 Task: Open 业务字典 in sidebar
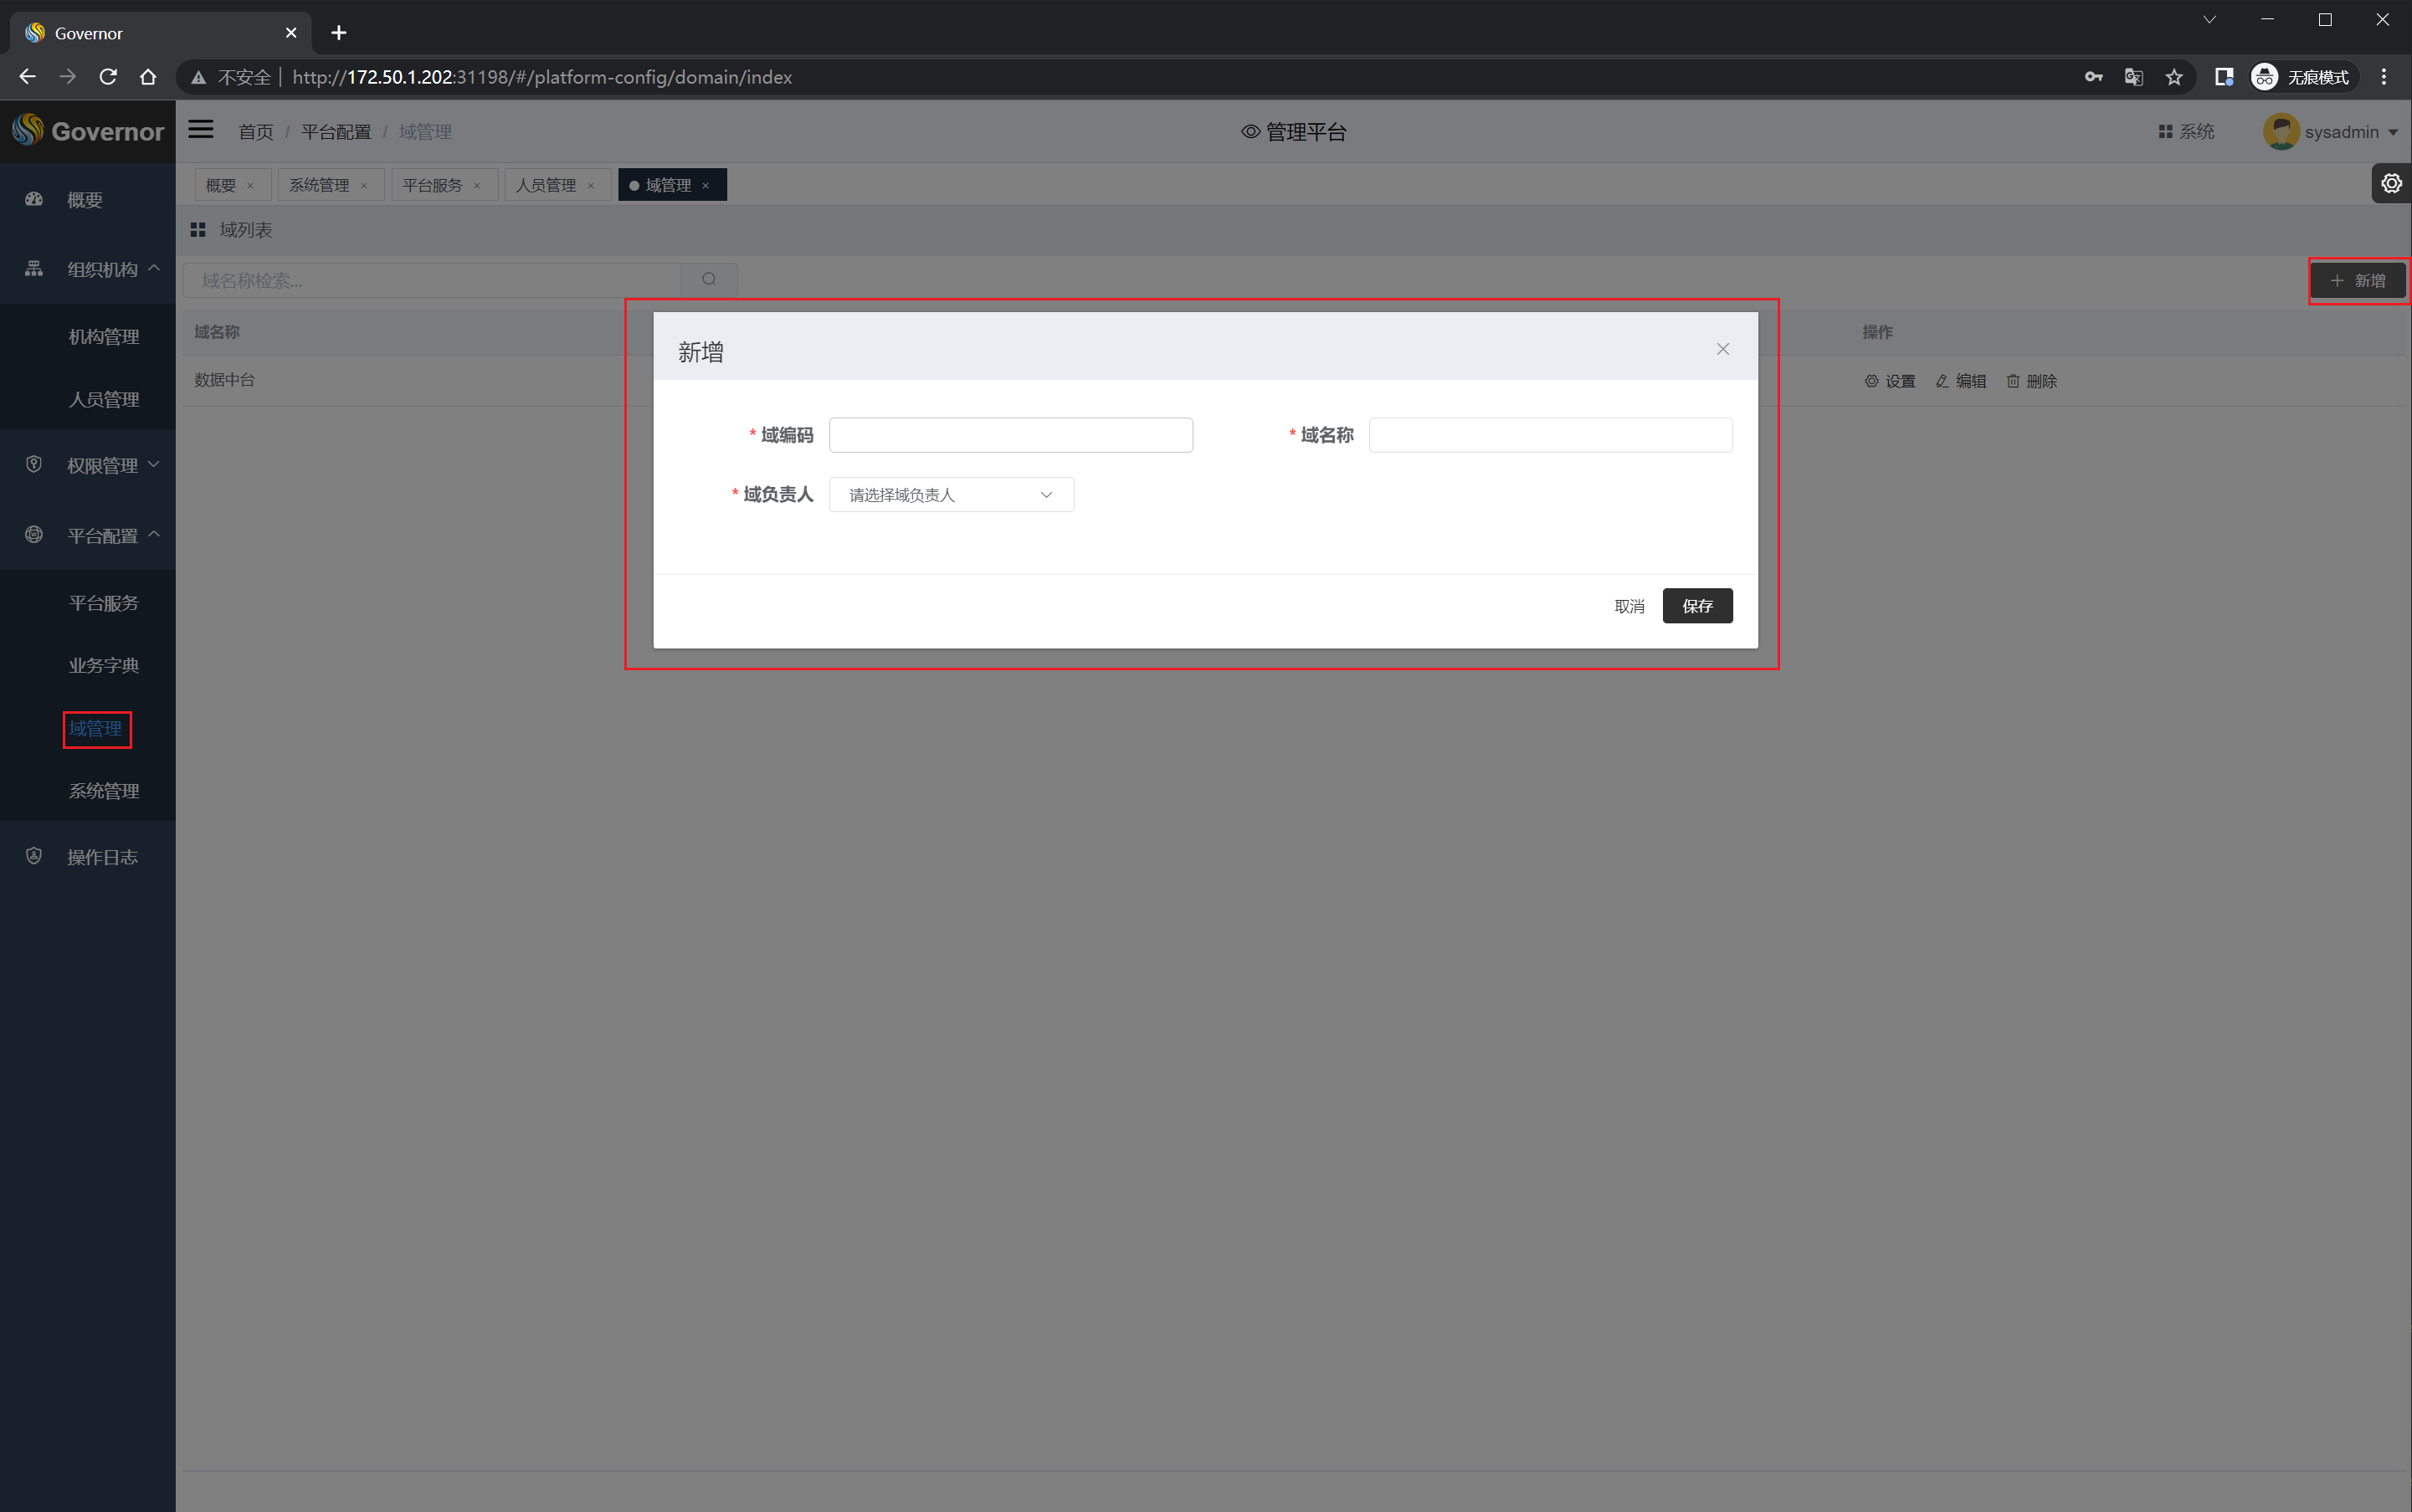point(104,666)
